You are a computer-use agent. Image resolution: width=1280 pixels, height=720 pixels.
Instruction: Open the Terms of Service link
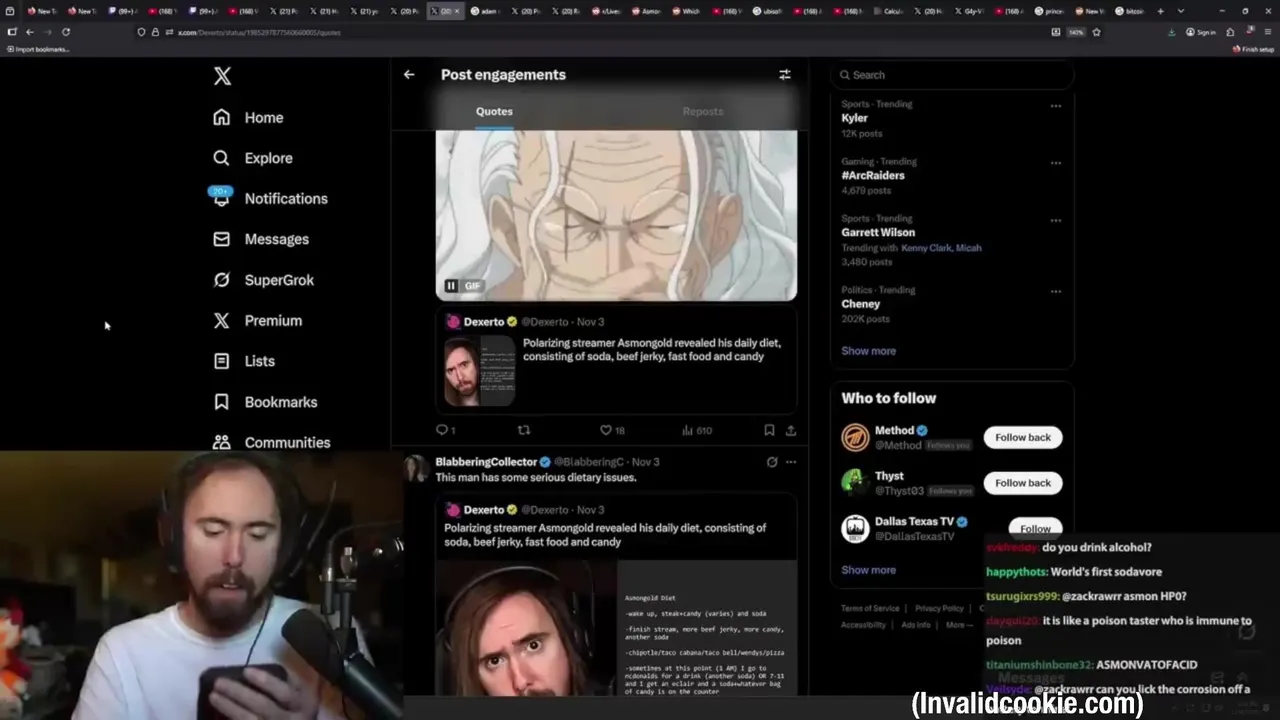(870, 608)
